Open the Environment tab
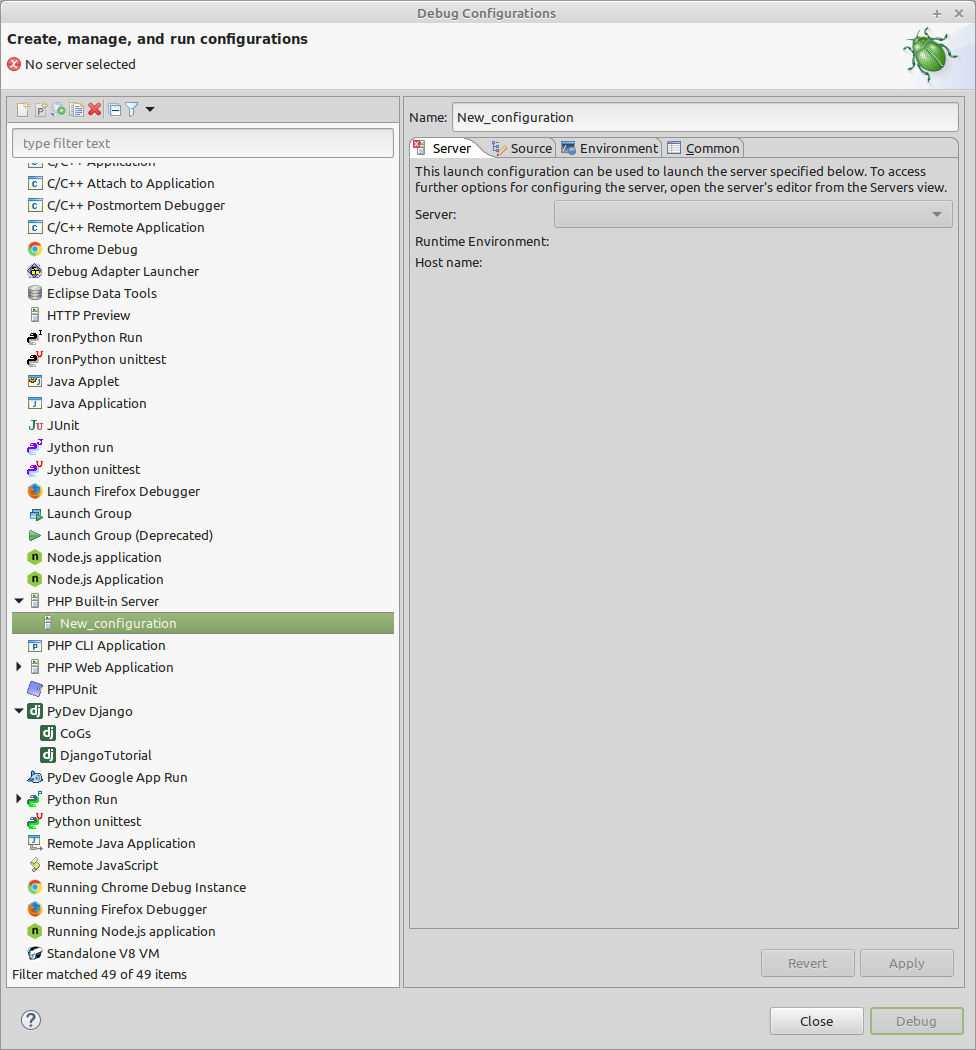The height and width of the screenshot is (1050, 976). [610, 148]
